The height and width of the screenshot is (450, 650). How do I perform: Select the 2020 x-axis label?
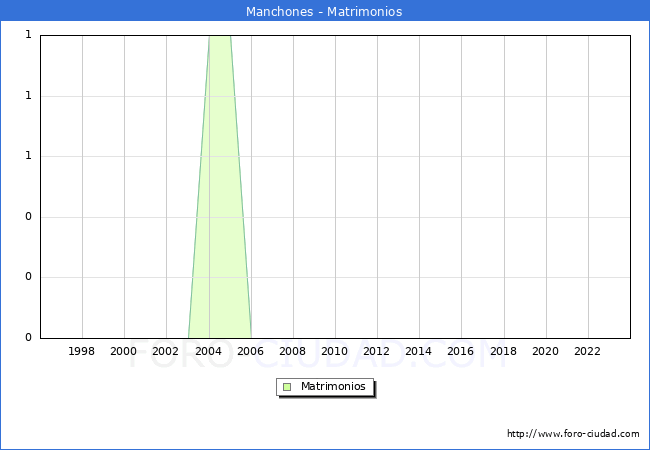pos(545,351)
